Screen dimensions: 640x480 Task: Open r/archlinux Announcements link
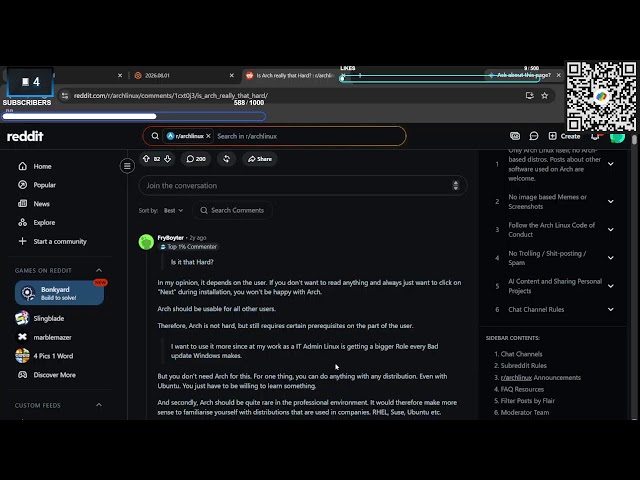pos(540,378)
